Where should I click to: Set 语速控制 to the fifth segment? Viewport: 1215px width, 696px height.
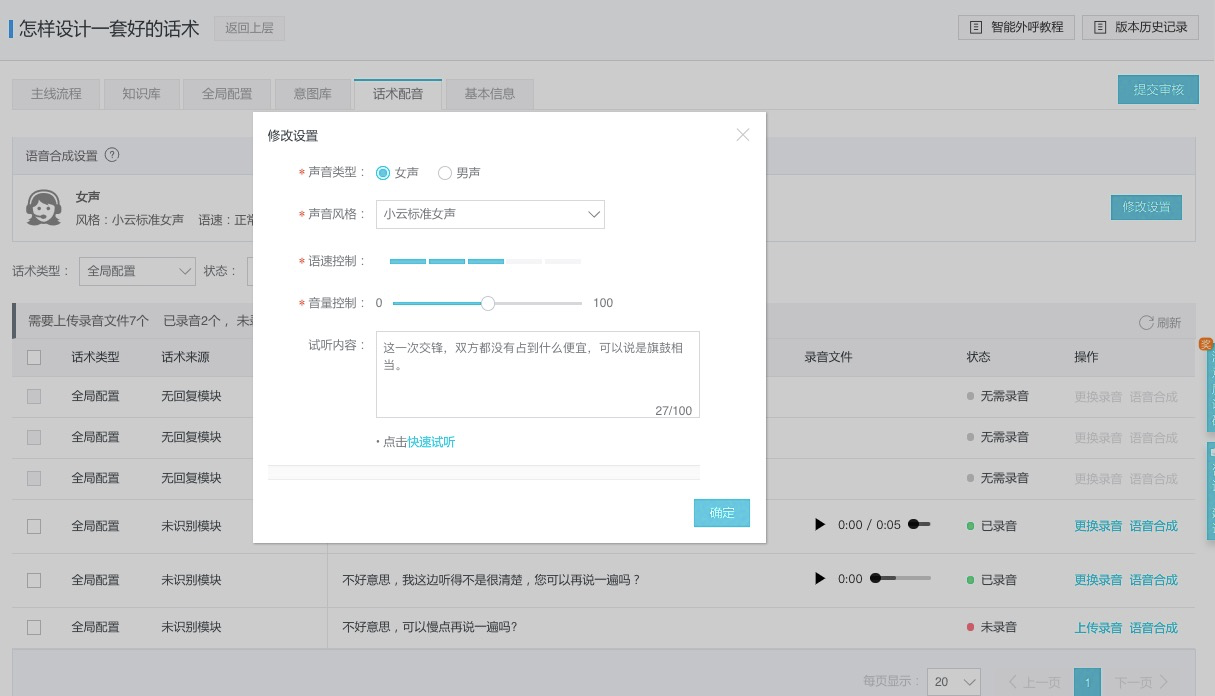coord(563,261)
